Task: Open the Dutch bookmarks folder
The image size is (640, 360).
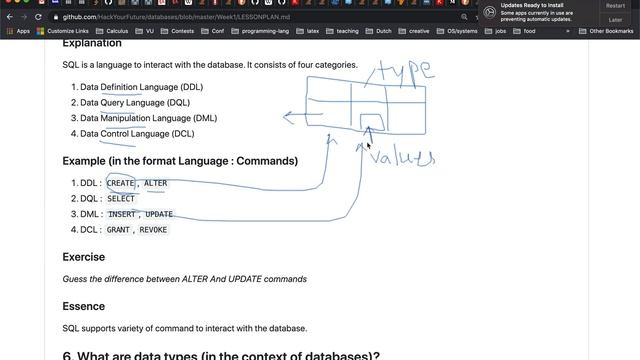Action: pyautogui.click(x=378, y=31)
